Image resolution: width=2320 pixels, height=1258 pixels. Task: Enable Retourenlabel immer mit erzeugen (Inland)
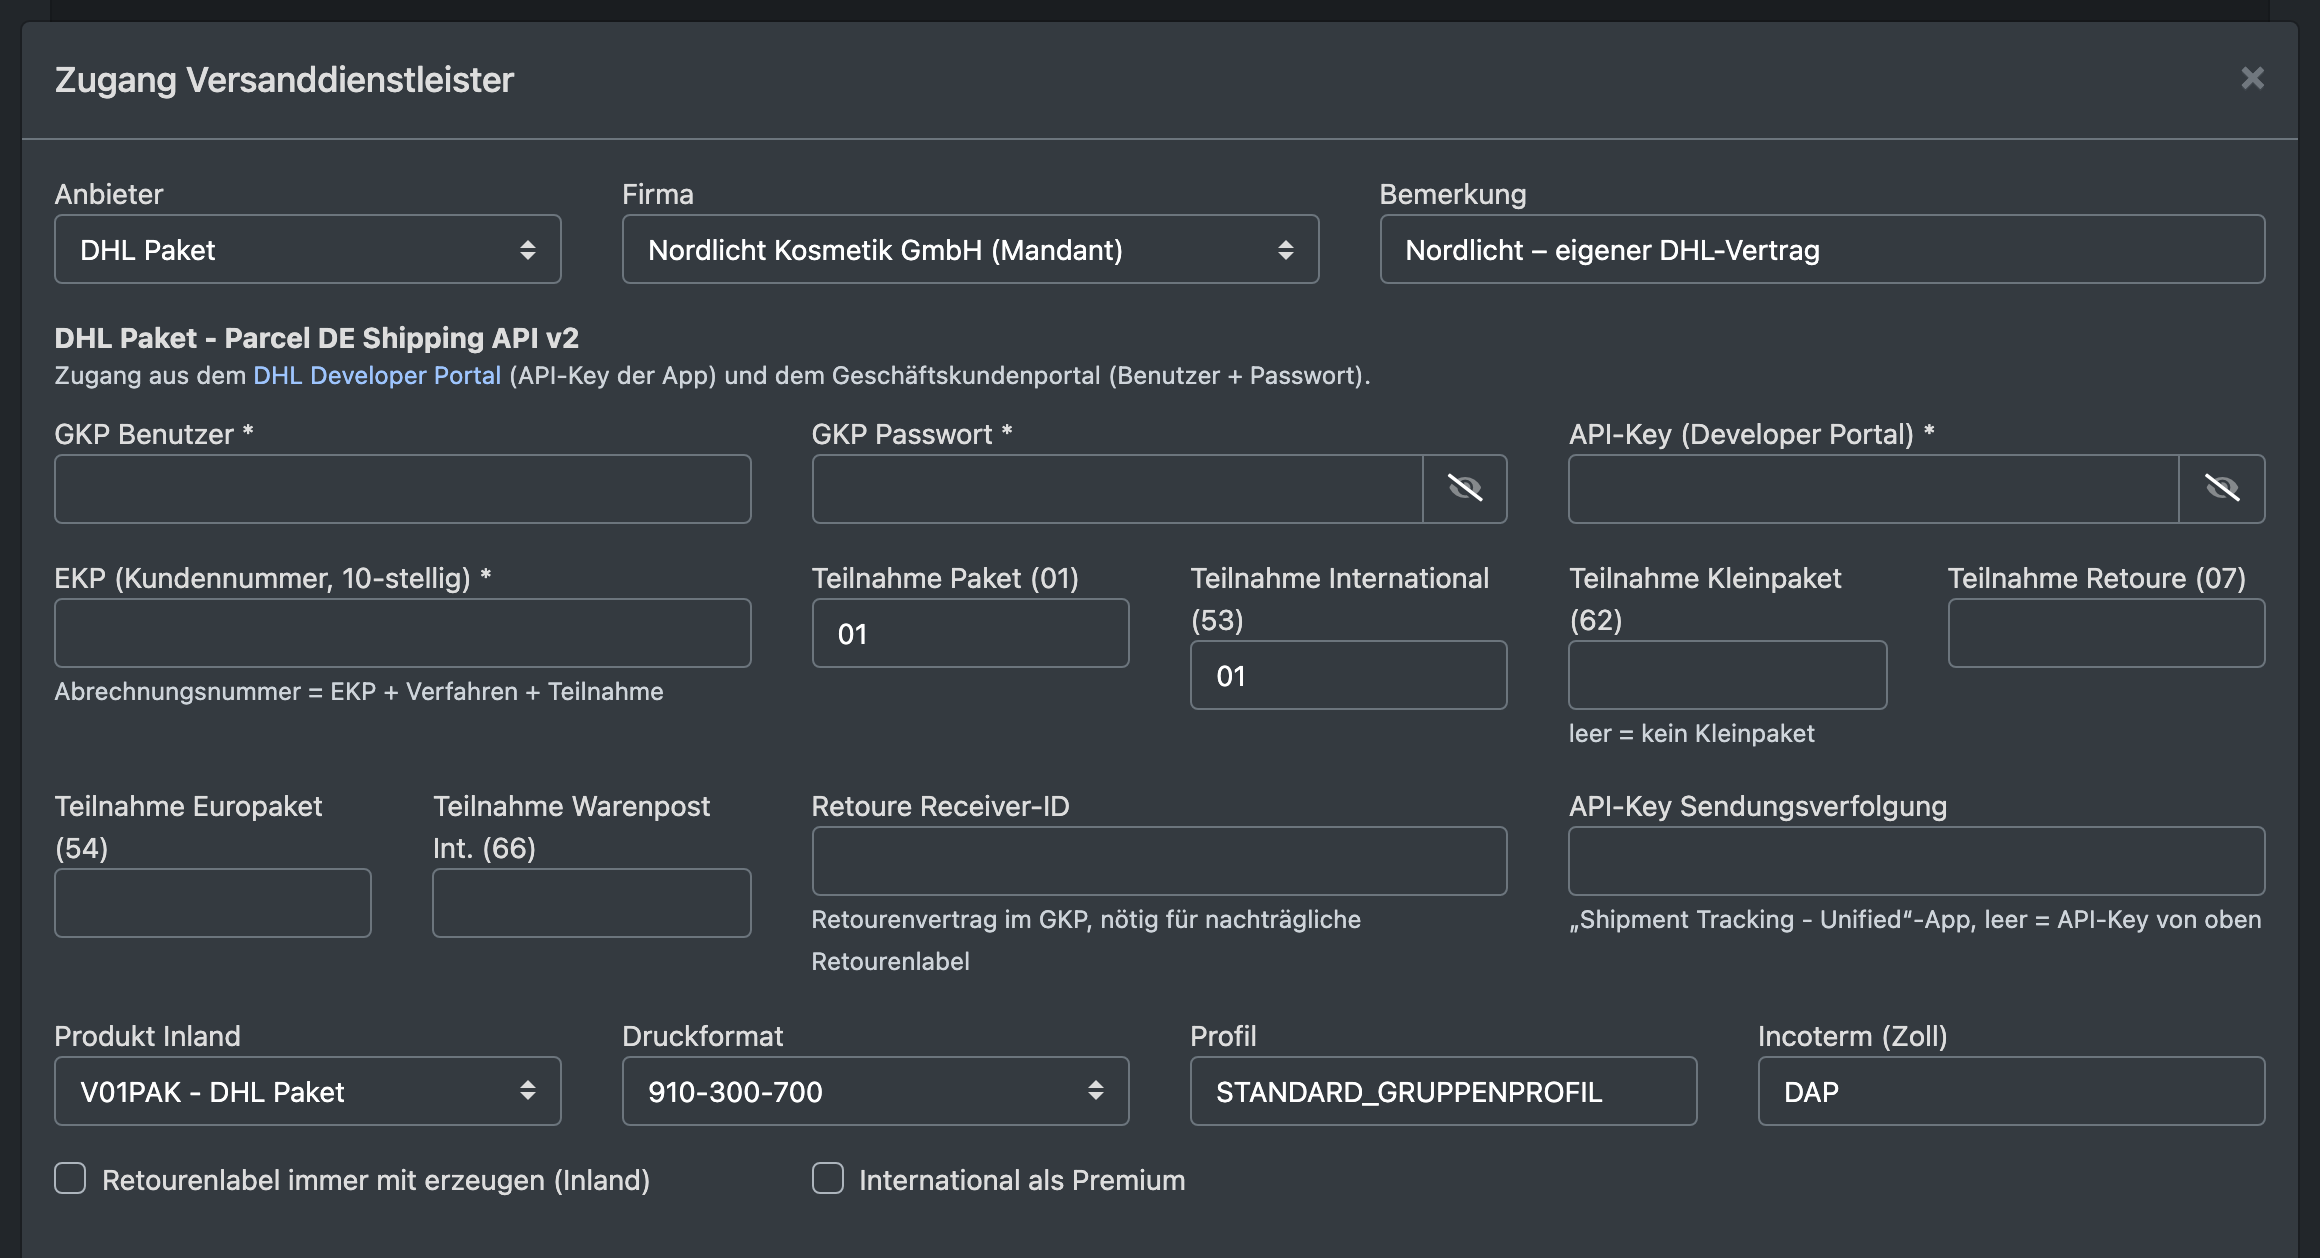click(70, 1178)
